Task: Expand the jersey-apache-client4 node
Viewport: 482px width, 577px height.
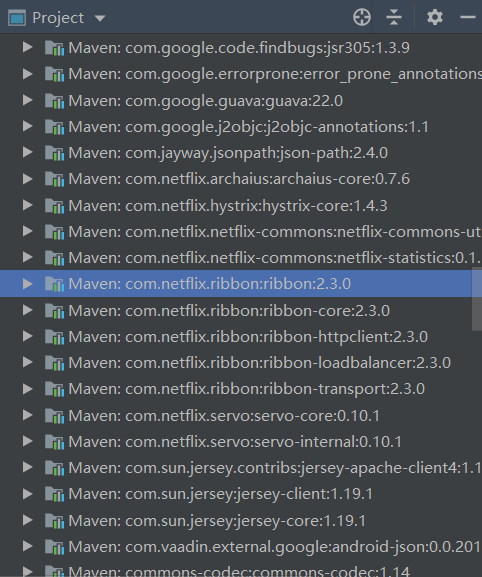Action: tap(28, 467)
